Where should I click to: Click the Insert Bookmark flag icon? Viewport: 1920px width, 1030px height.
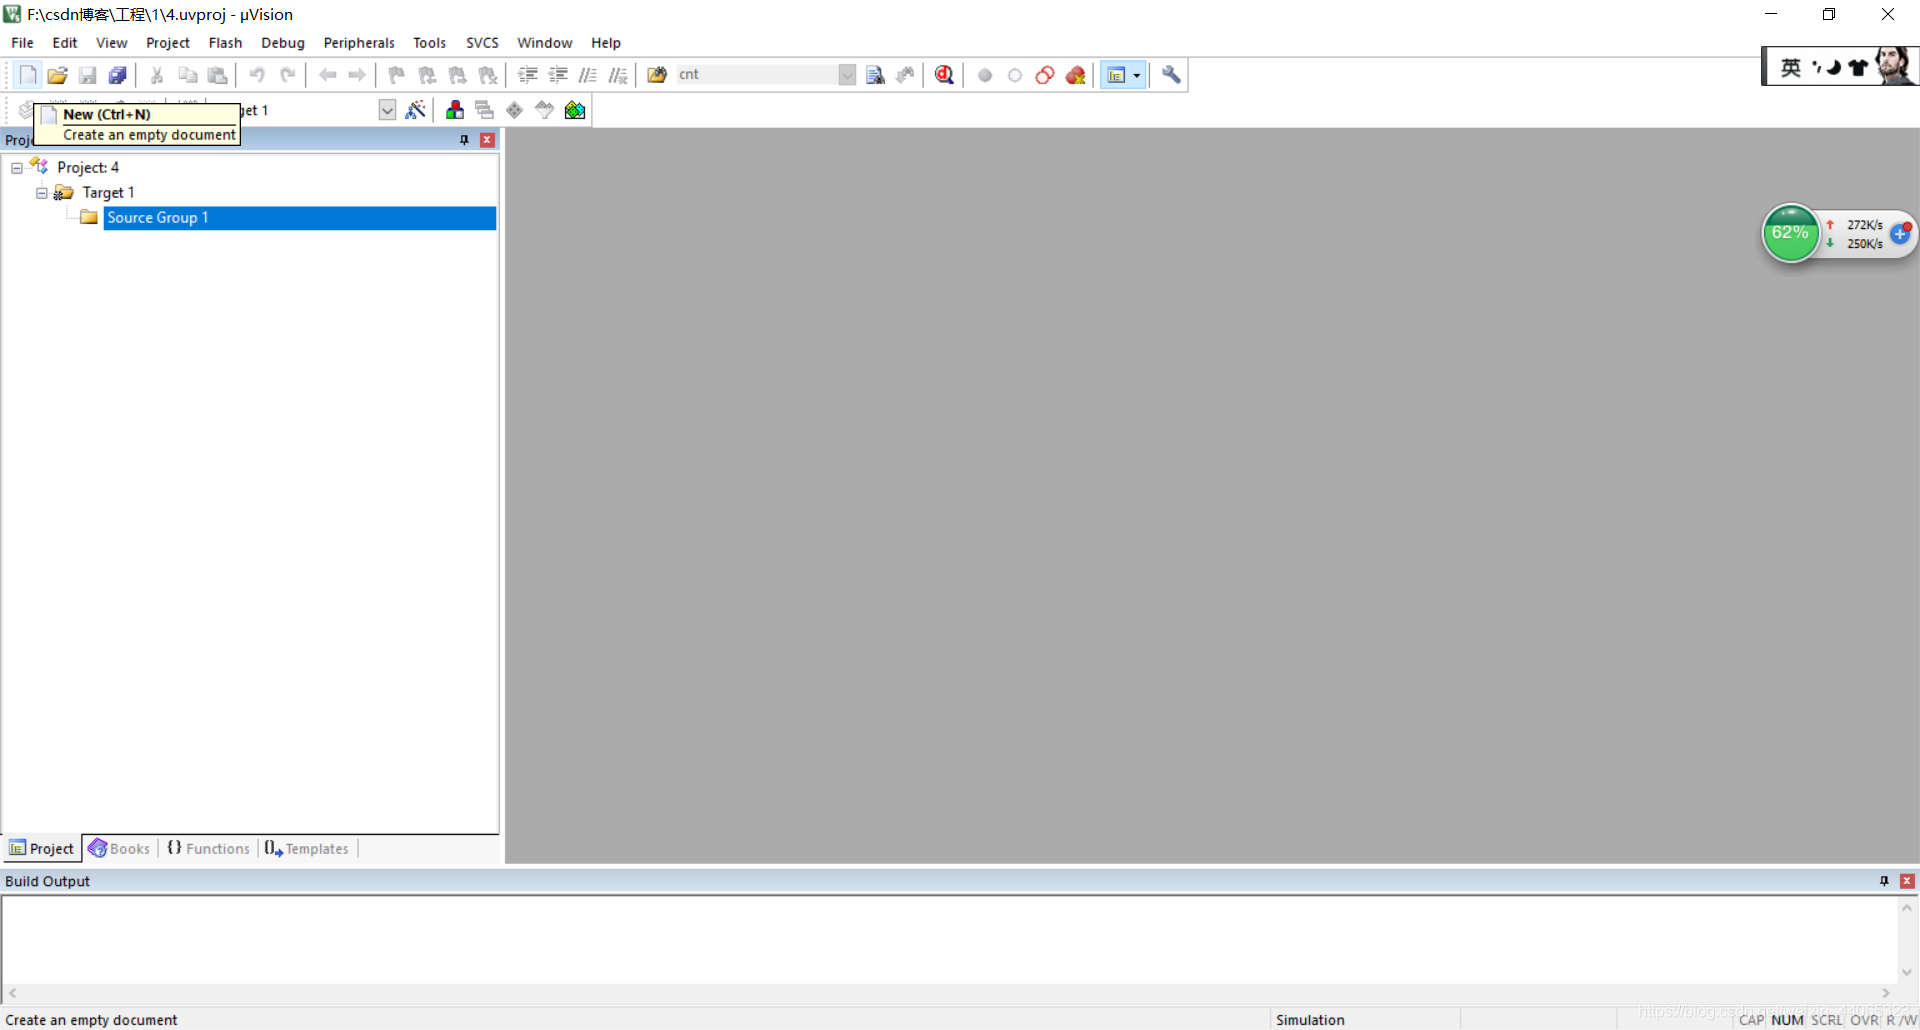397,75
